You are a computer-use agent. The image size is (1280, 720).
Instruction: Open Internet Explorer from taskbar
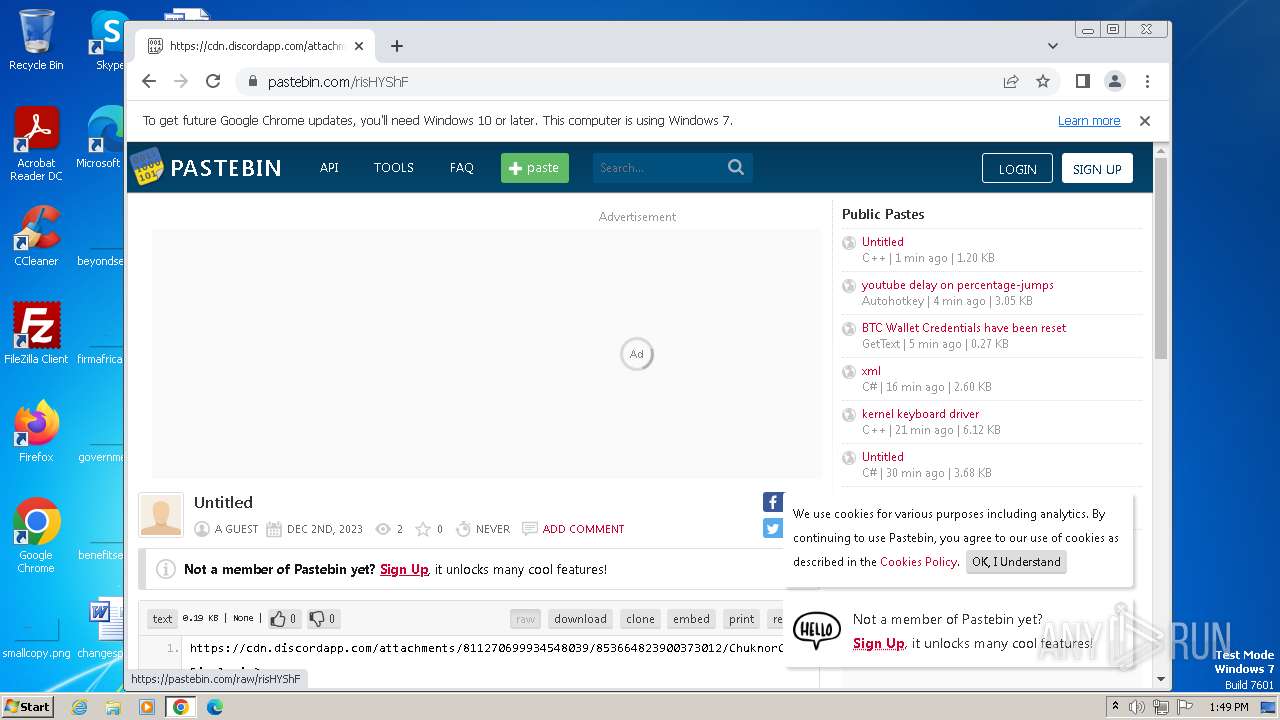(79, 707)
